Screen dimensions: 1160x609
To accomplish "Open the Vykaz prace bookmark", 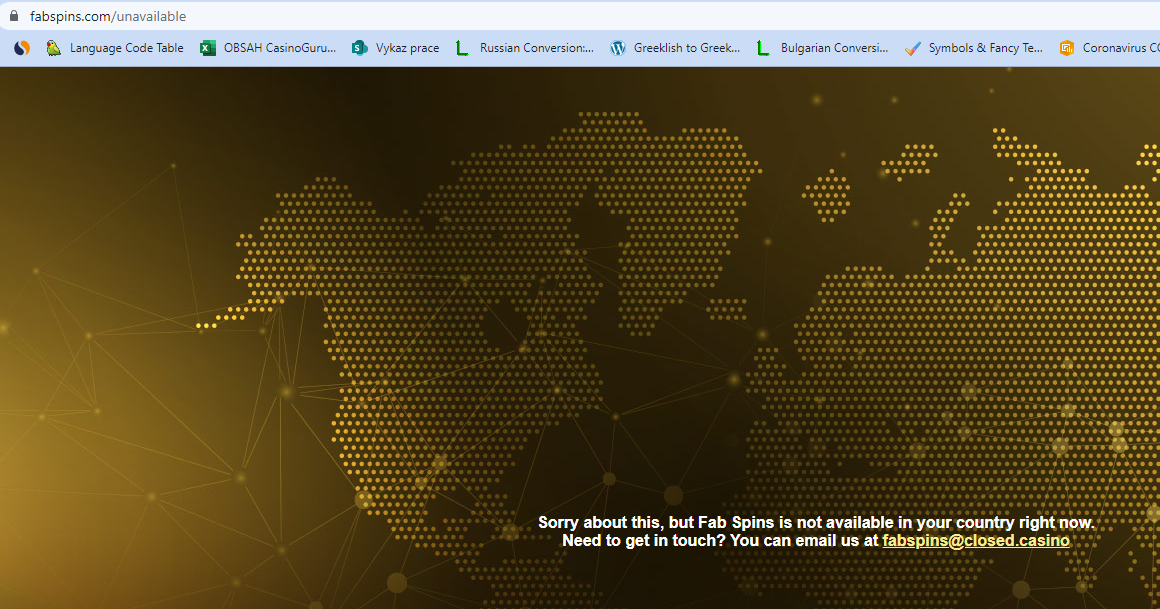I will [407, 48].
